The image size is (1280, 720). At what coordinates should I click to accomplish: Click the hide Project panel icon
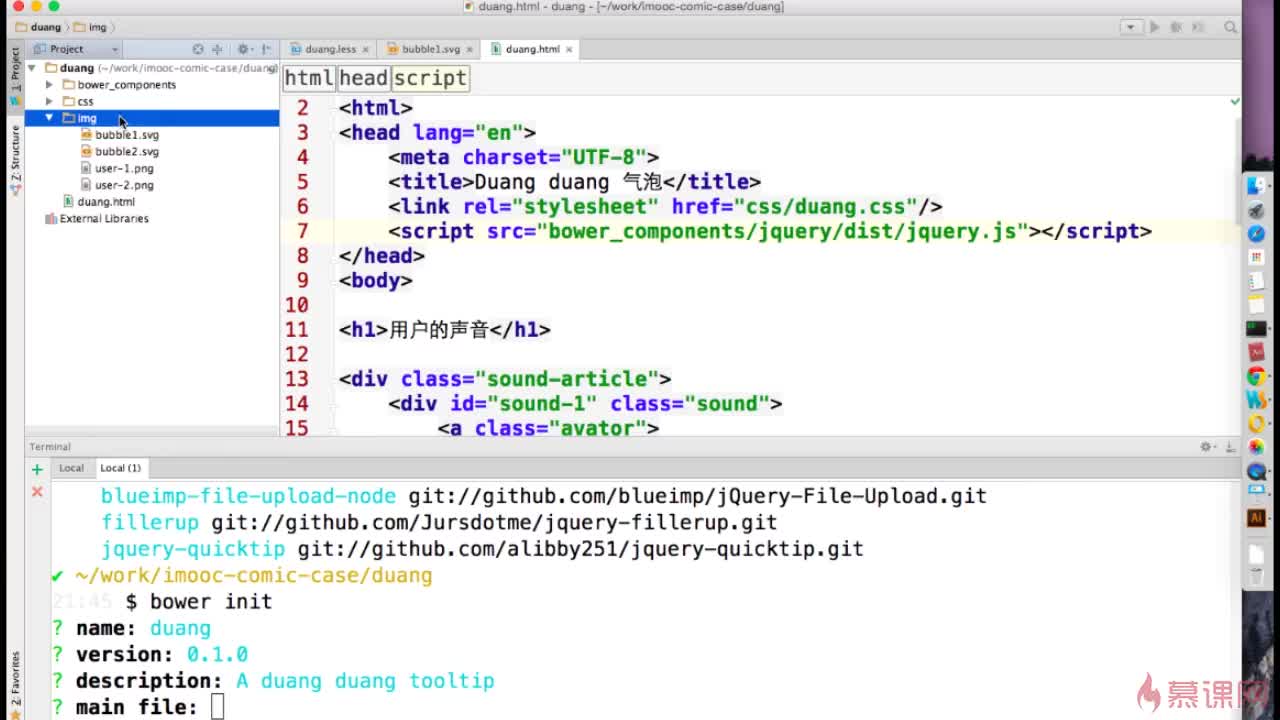click(x=266, y=49)
